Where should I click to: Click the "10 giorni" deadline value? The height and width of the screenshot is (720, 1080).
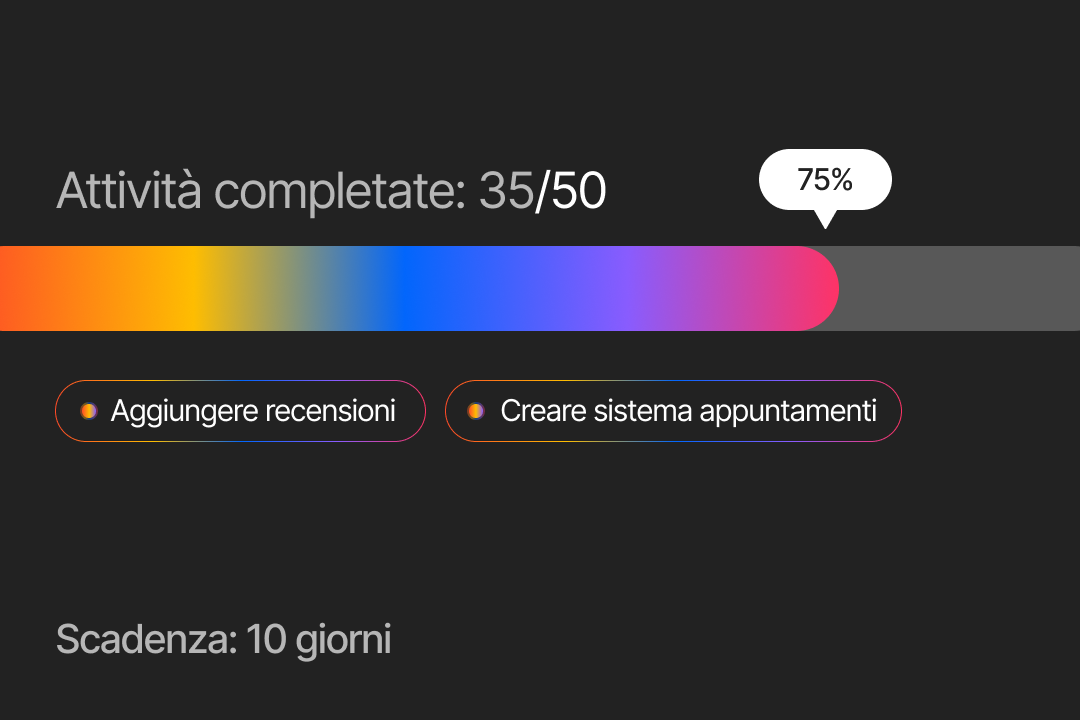pyautogui.click(x=319, y=639)
